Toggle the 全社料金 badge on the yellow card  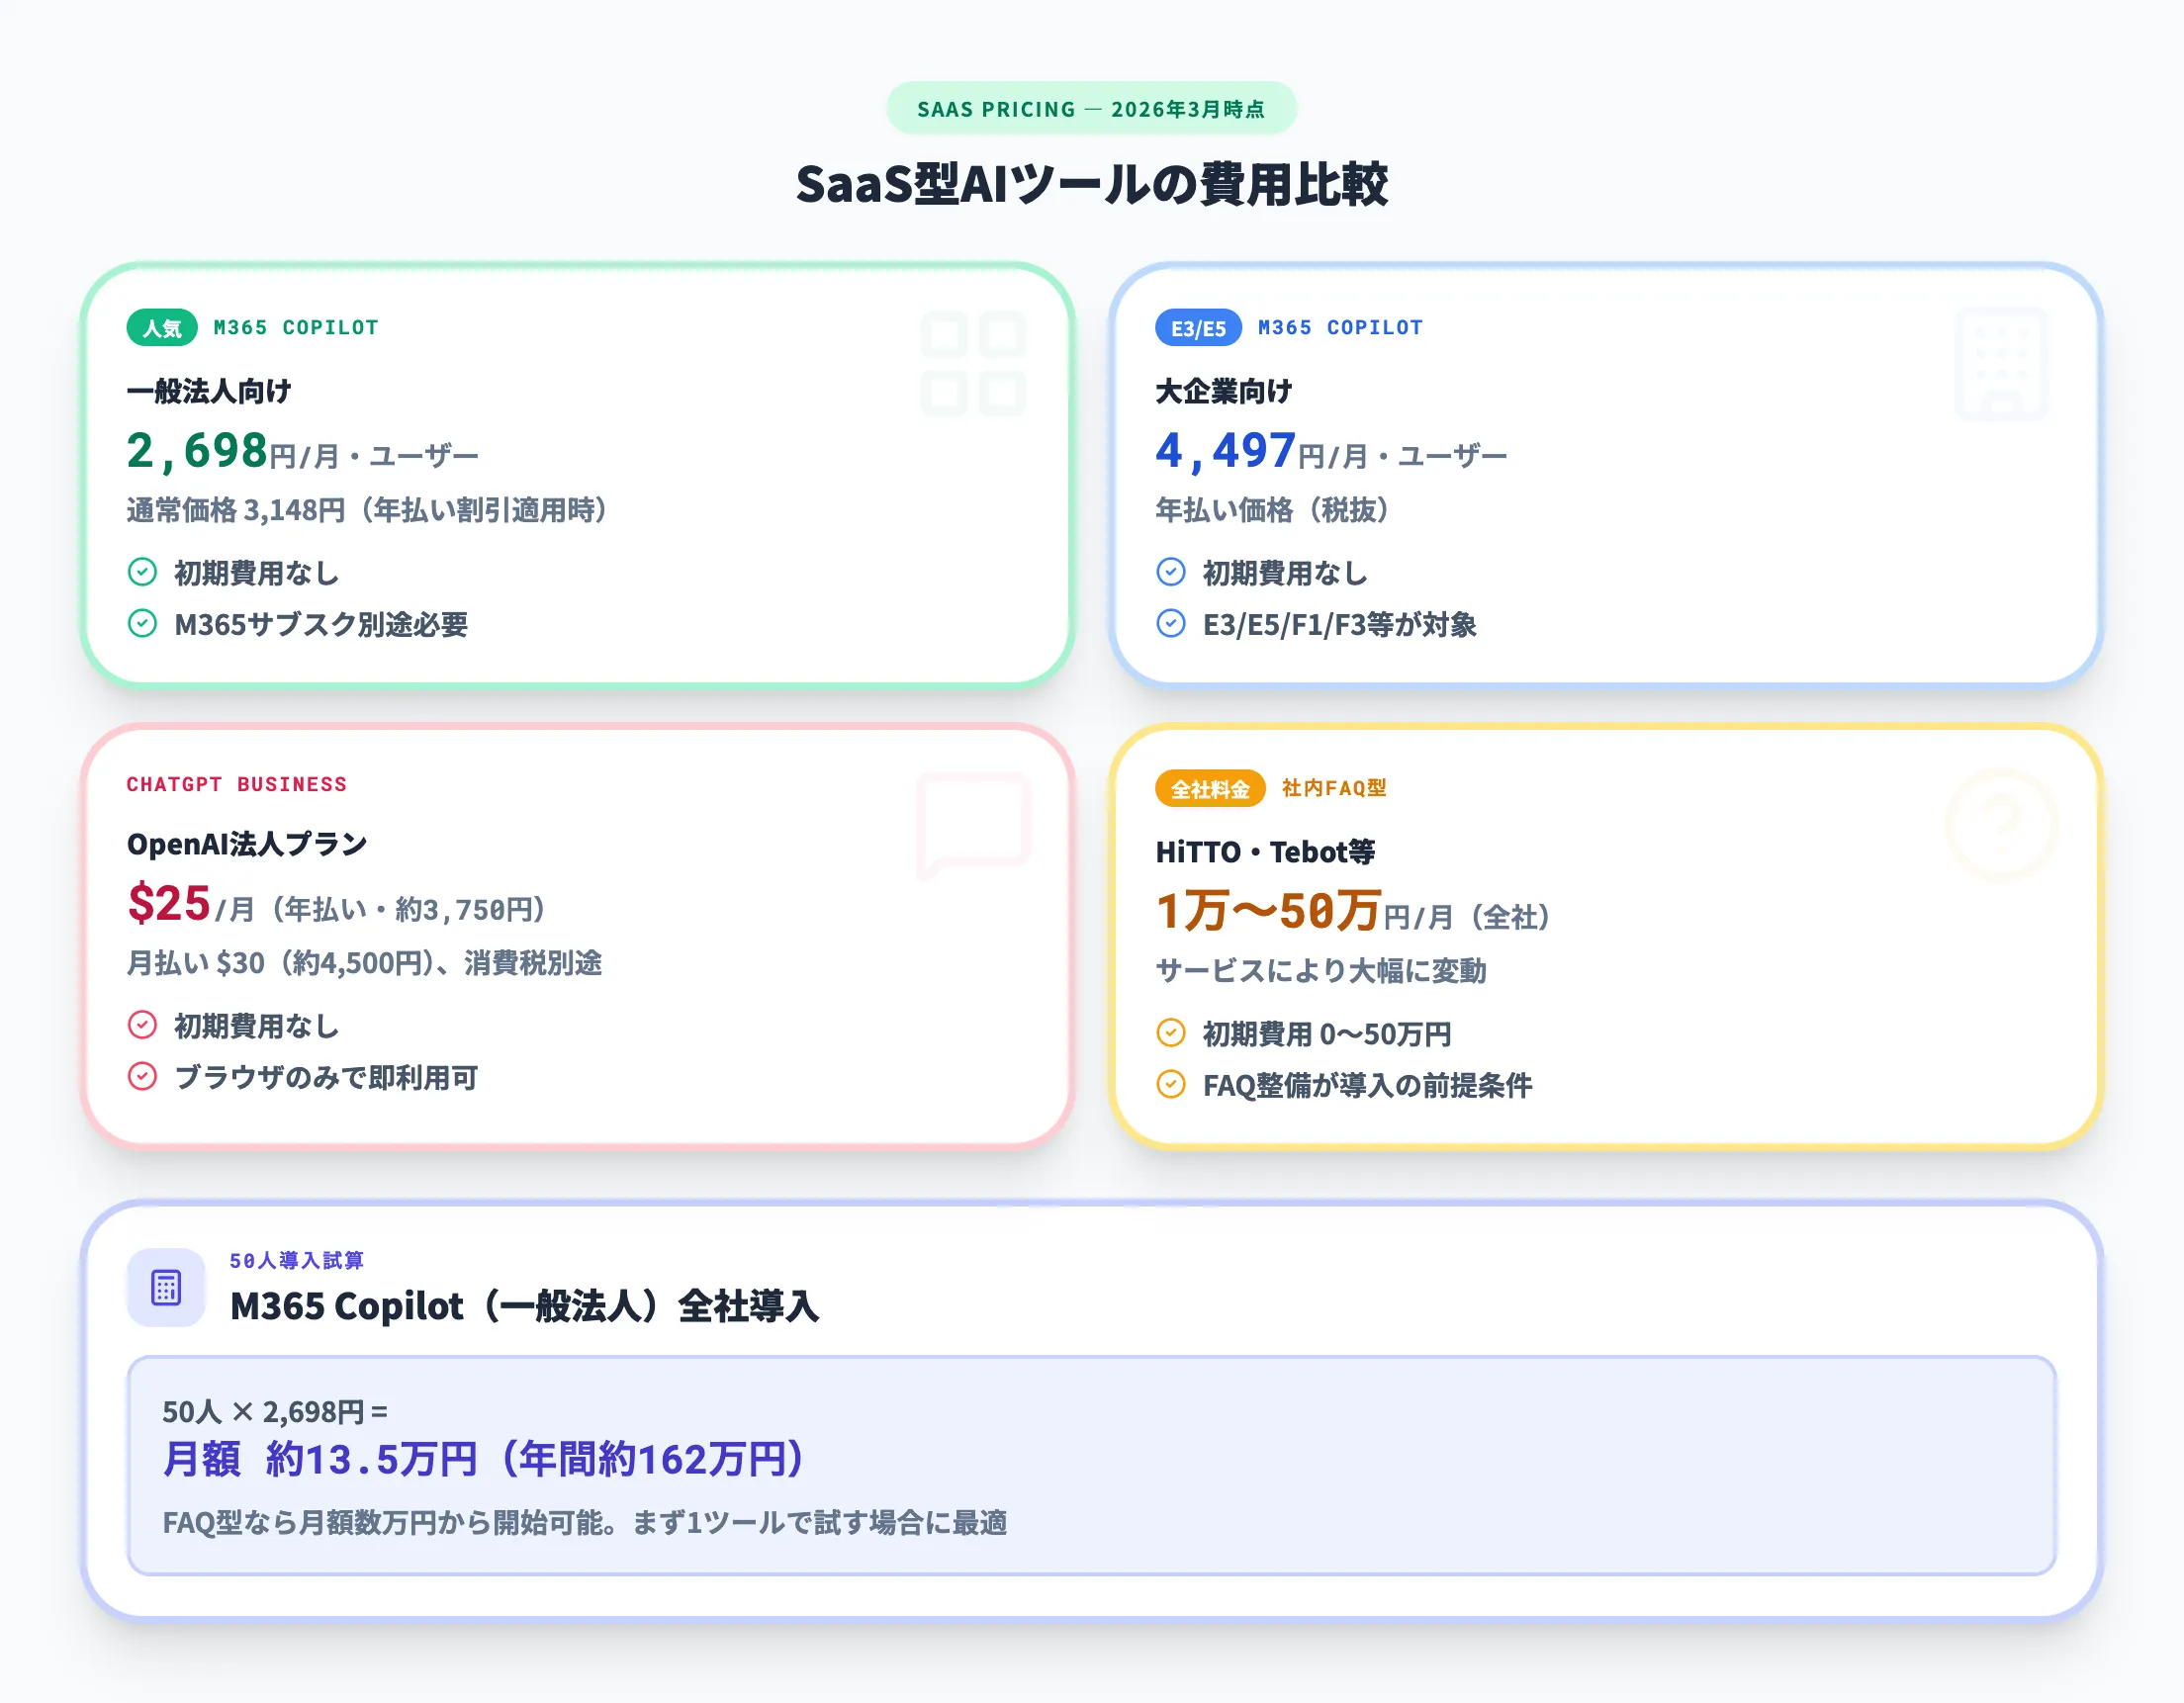tap(1211, 788)
